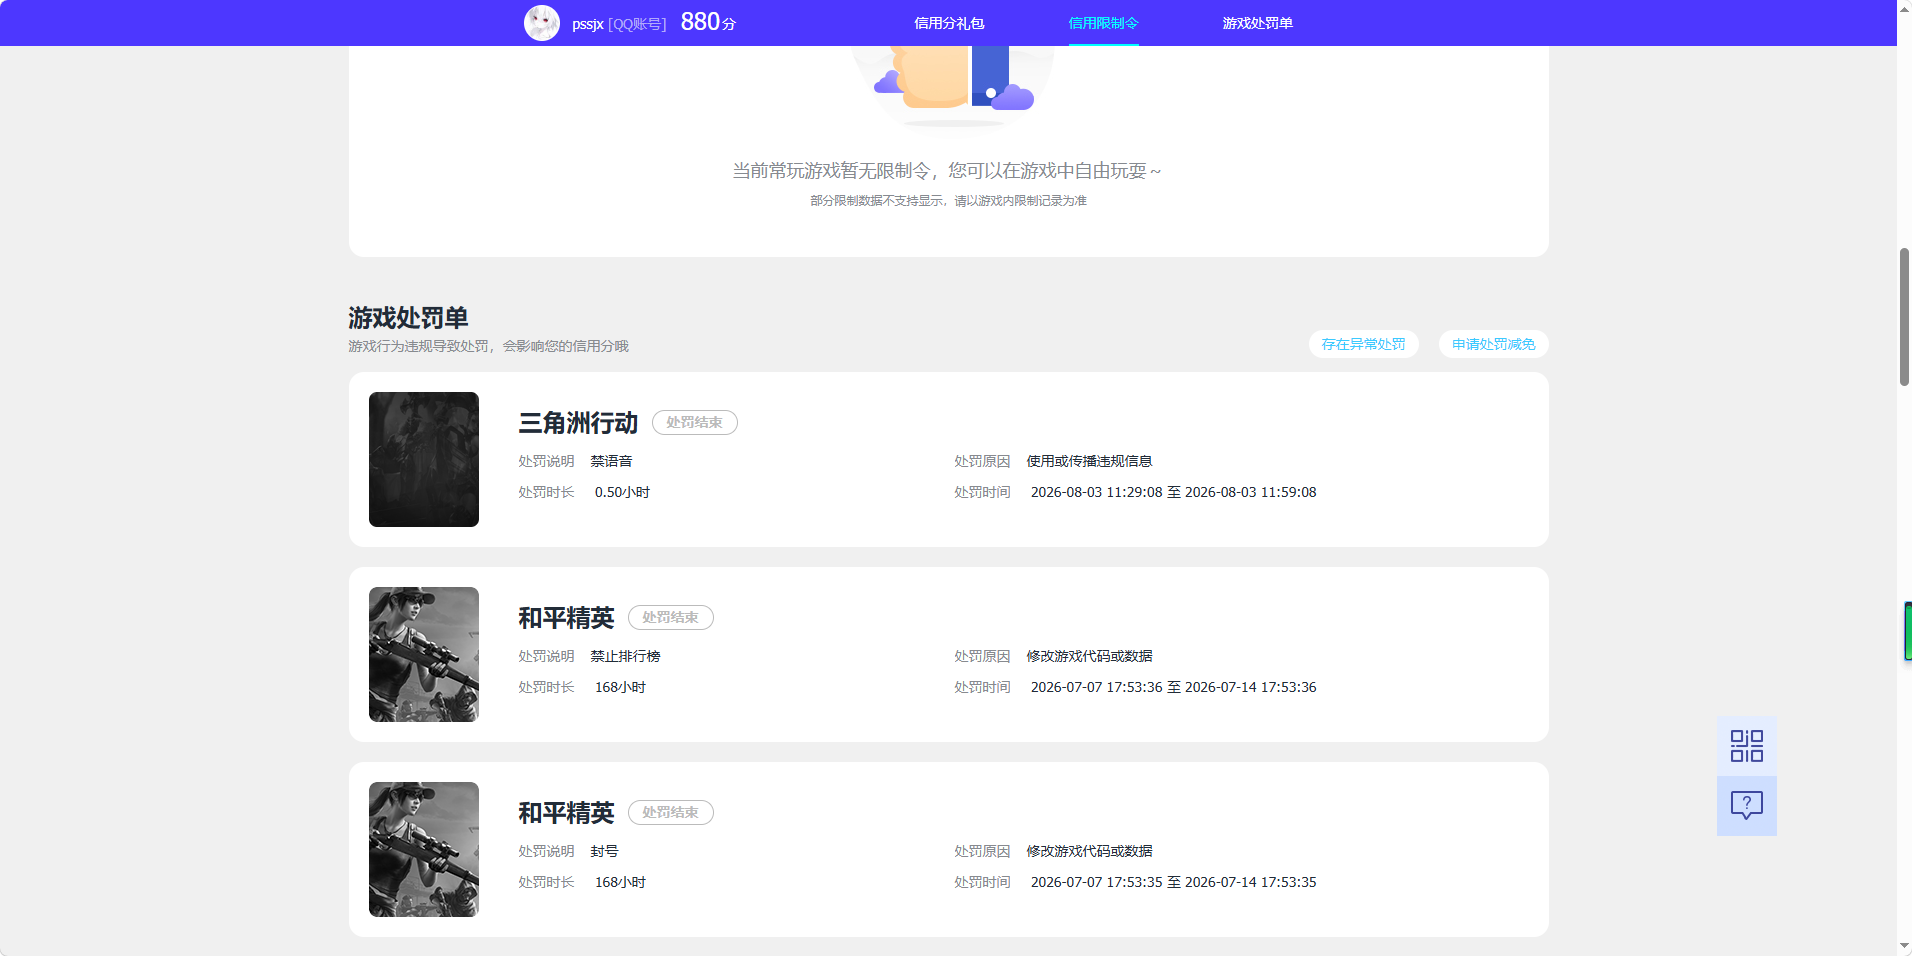Open second 和平精英 thumbnail (封号)
Viewport: 1912px width, 956px height.
[x=424, y=849]
